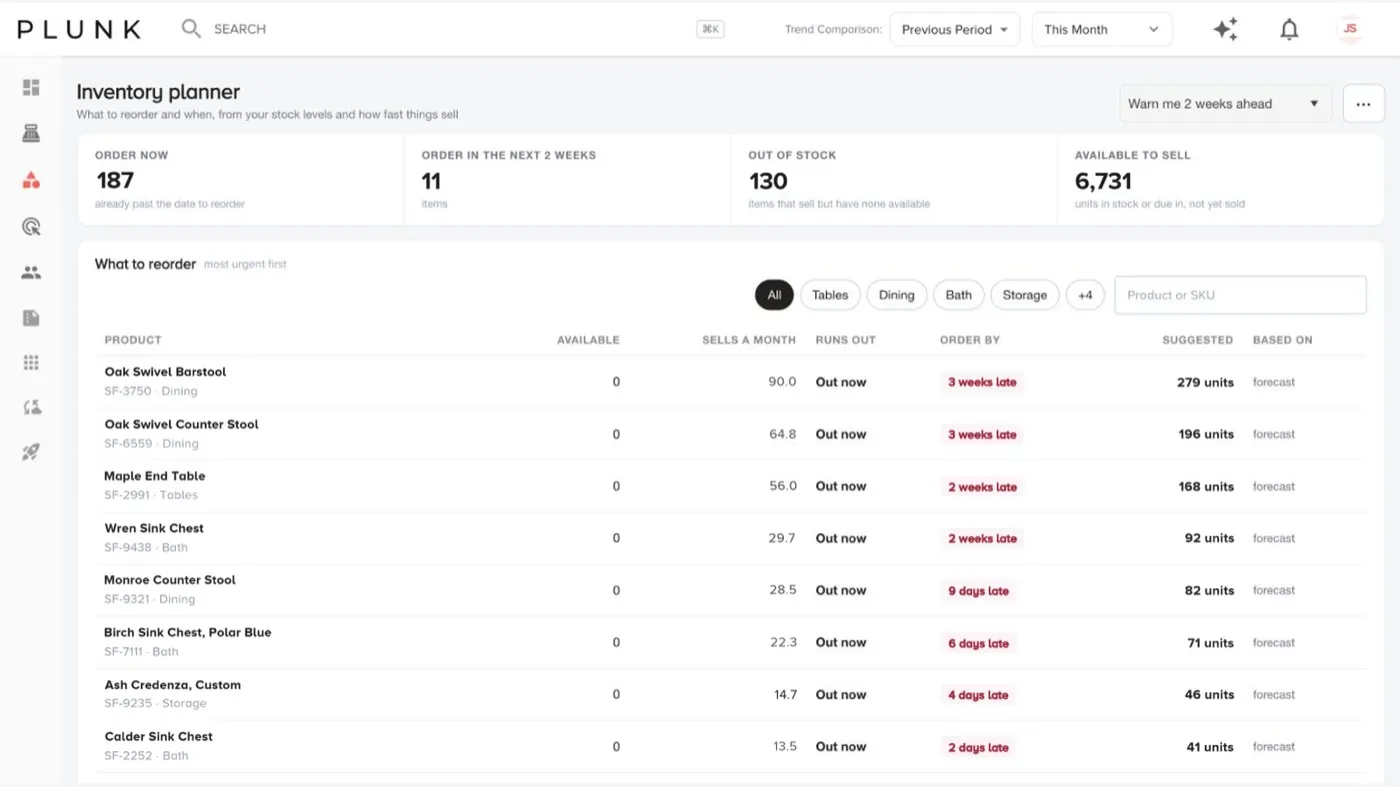1400x787 pixels.
Task: Click the Product or SKU search field
Action: click(1240, 295)
